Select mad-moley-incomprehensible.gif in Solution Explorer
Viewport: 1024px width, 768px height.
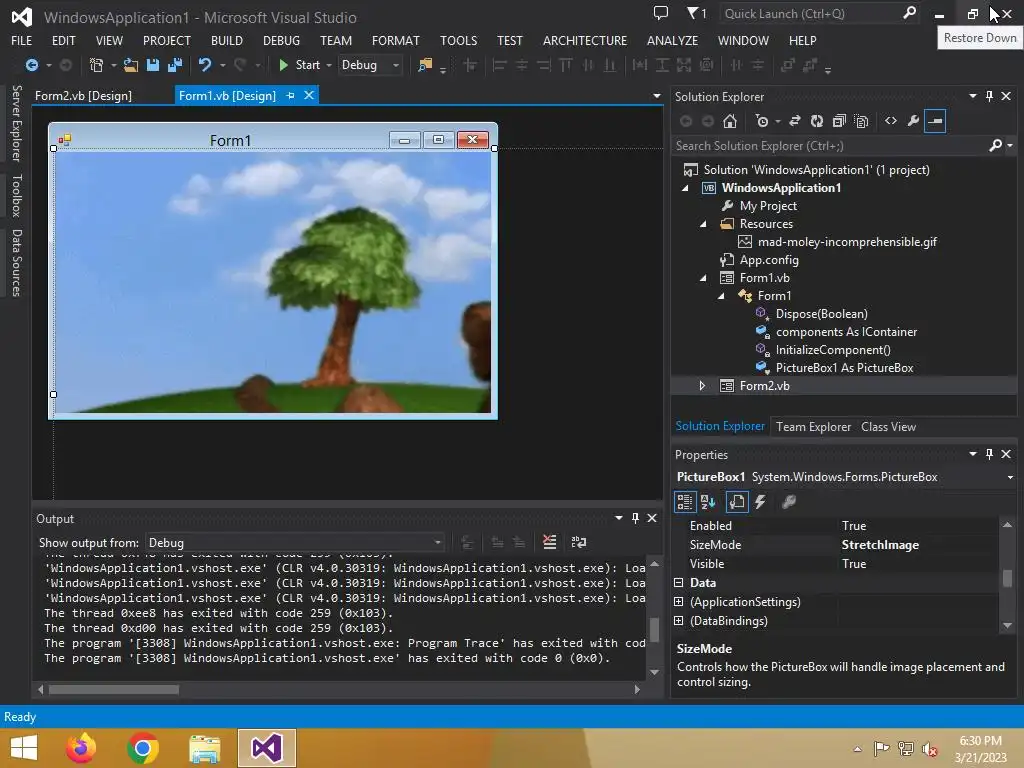coord(846,242)
